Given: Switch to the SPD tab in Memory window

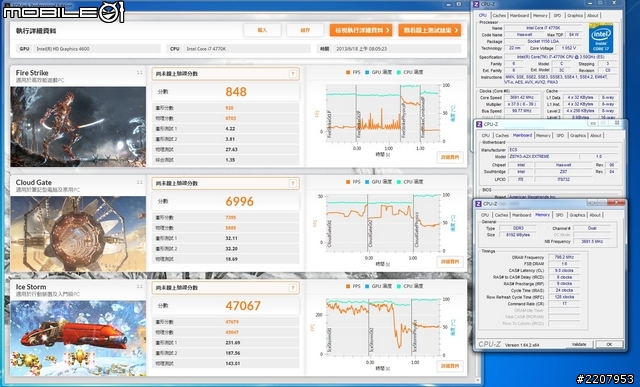Looking at the screenshot, I should pyautogui.click(x=559, y=215).
